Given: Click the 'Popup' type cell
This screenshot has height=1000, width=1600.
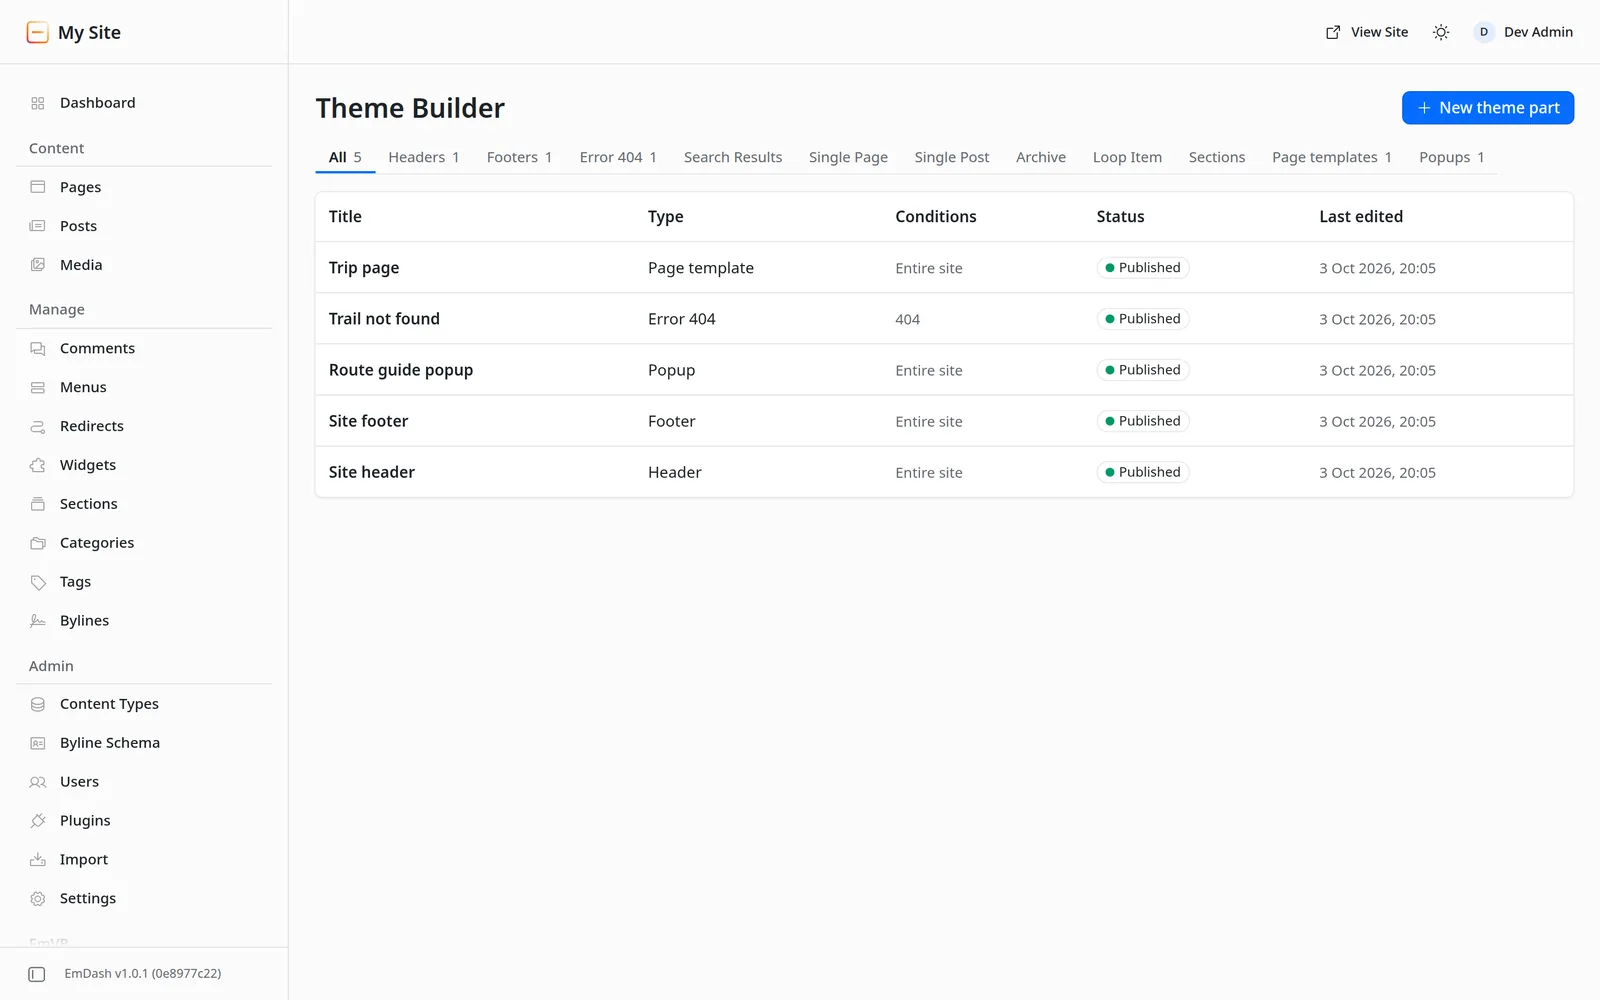Looking at the screenshot, I should 671,370.
